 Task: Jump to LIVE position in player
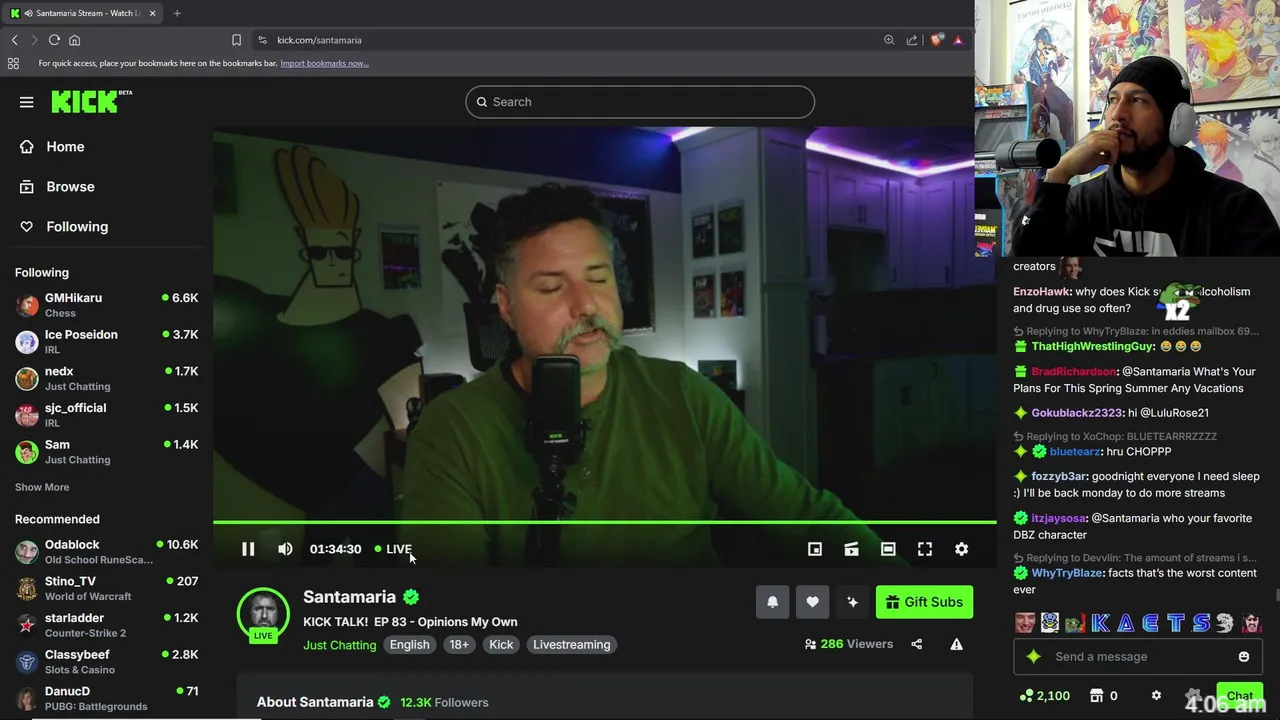(x=393, y=549)
